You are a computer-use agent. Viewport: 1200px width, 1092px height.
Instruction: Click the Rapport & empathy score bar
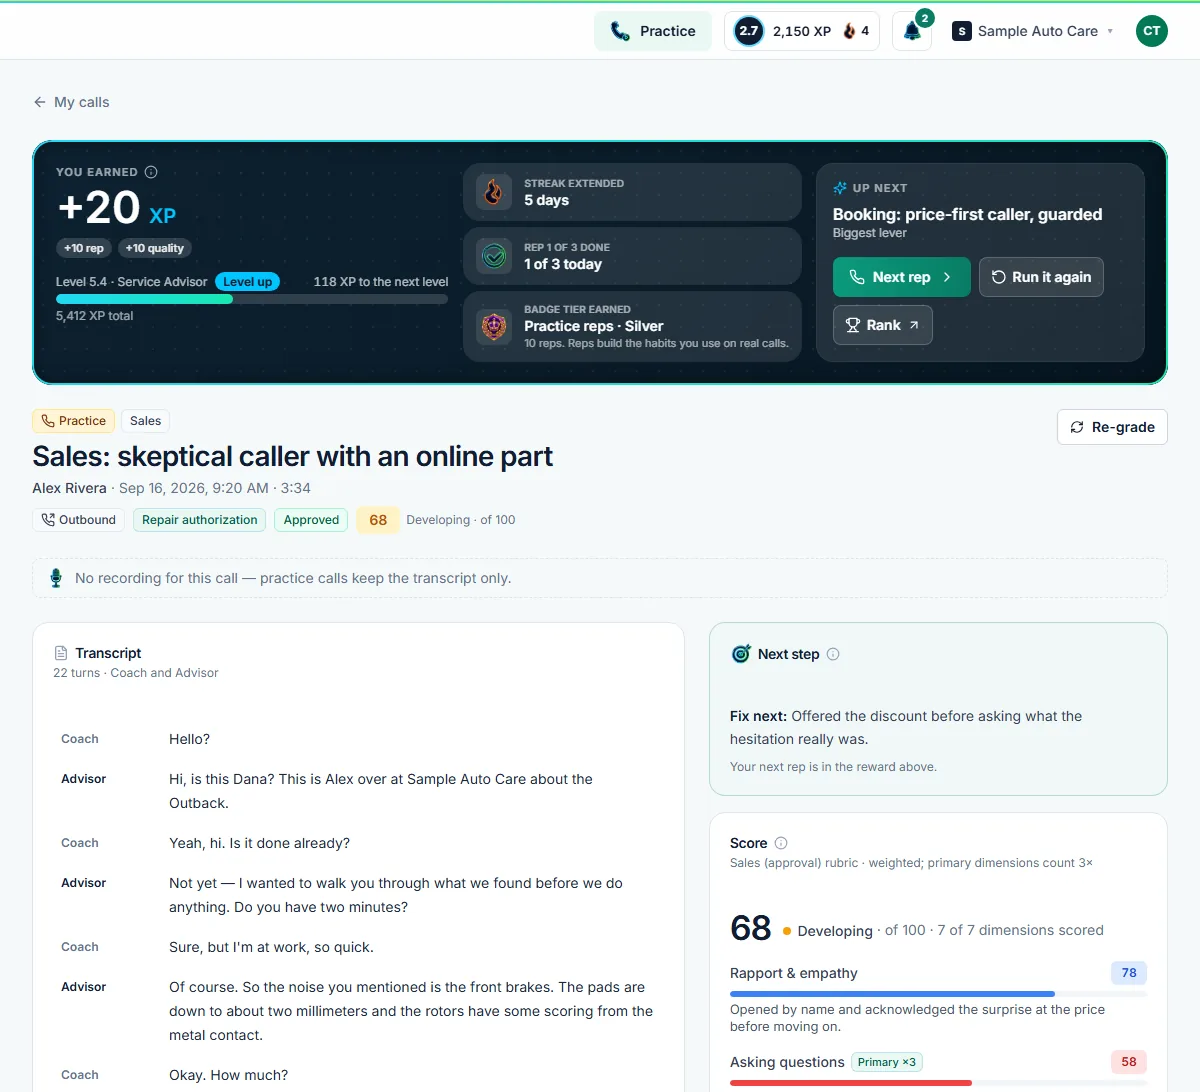(x=938, y=994)
